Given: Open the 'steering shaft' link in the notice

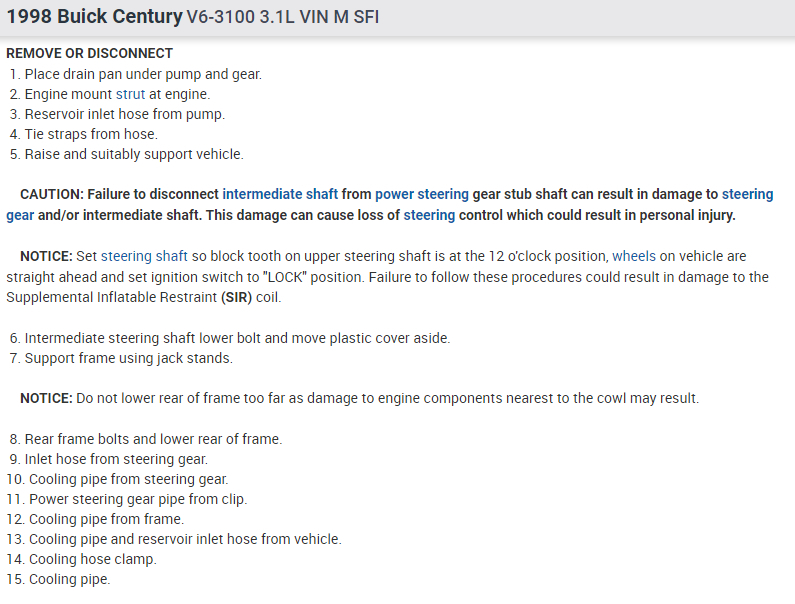Looking at the screenshot, I should [144, 257].
